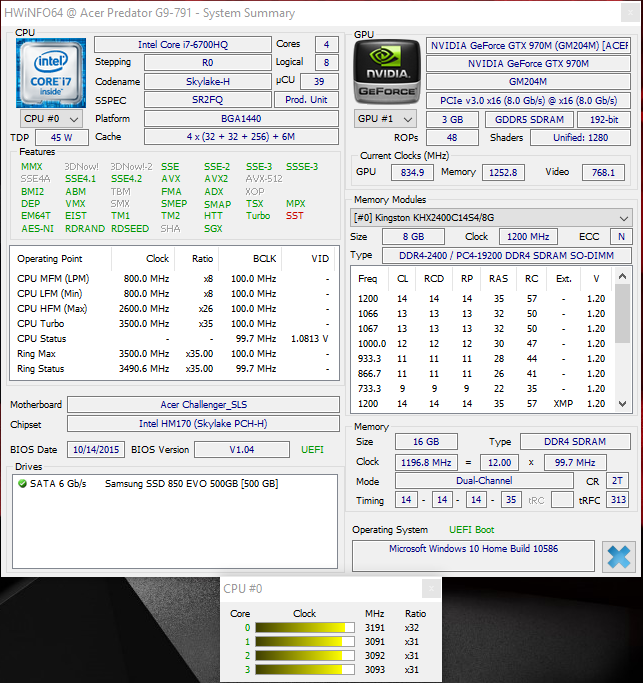Screen dimensions: 643x683
Task: Click the Windows 10 Home Build 10586 field
Action: coord(473,555)
